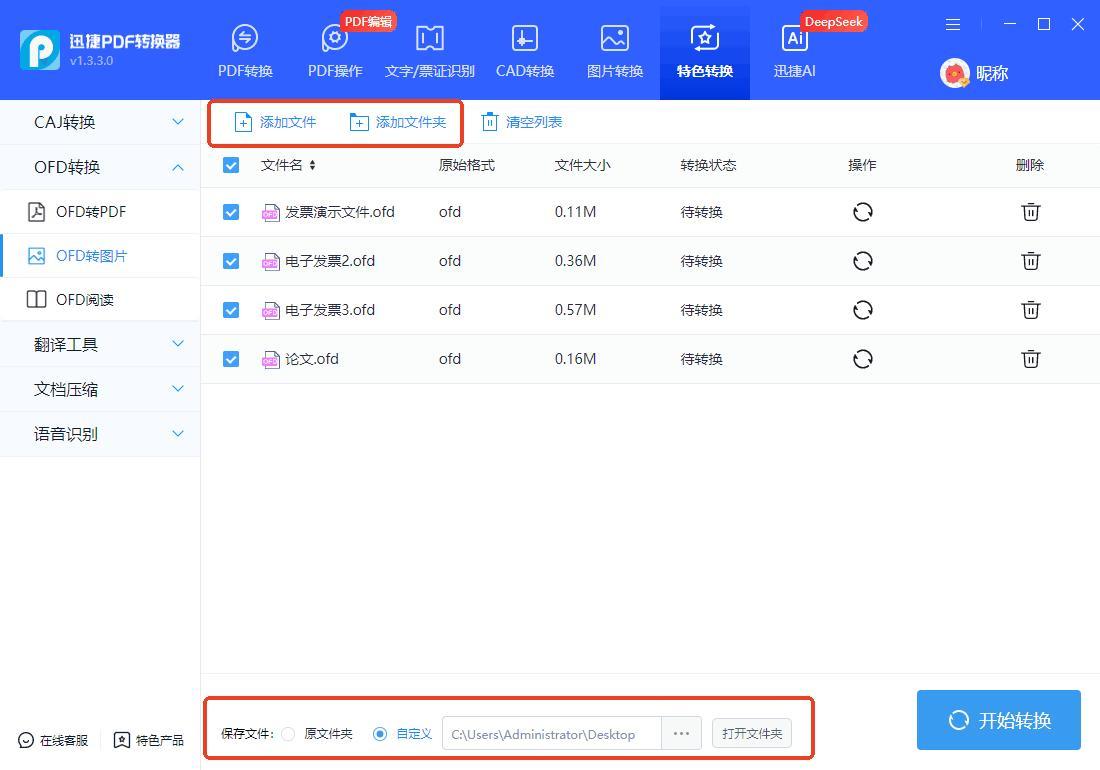This screenshot has height=770, width=1100.
Task: Uncheck the 电子发票3.ofd checkbox
Action: pos(231,310)
